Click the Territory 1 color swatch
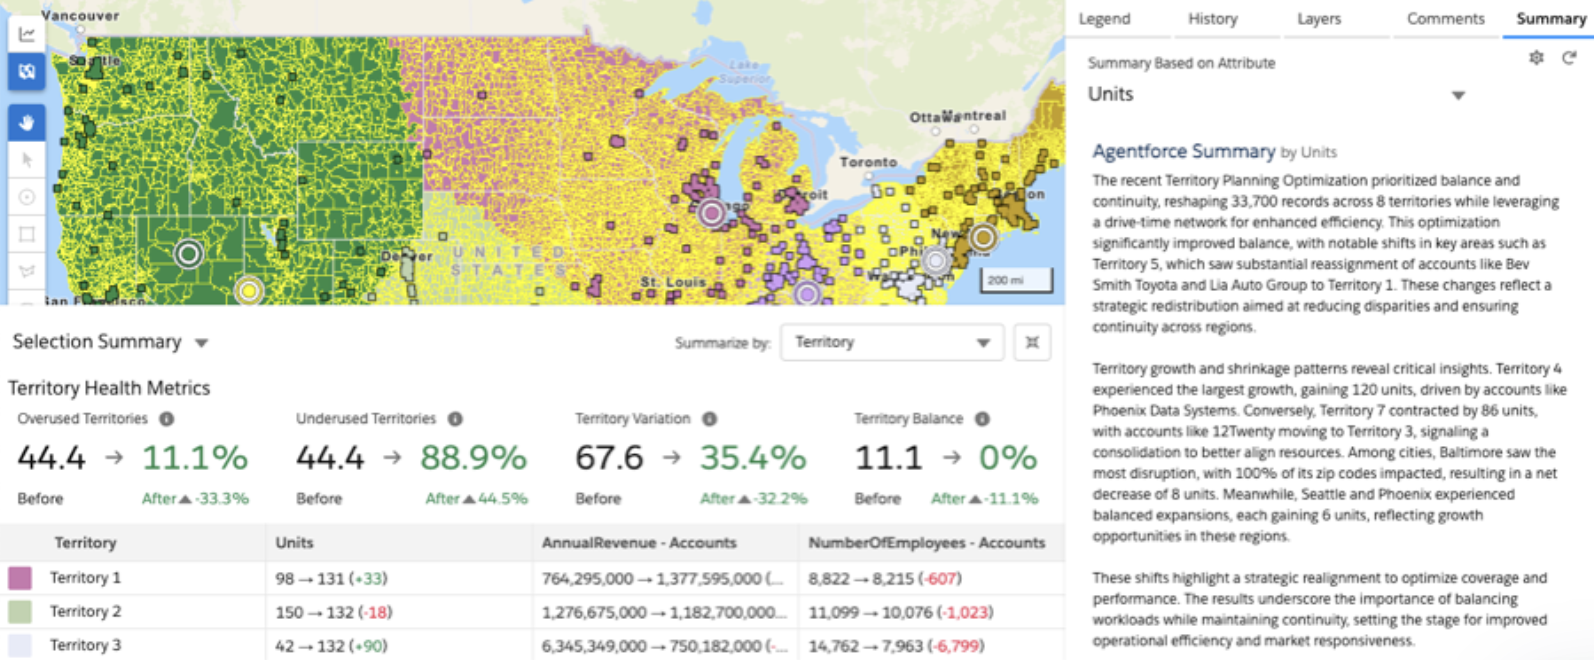The width and height of the screenshot is (1594, 660). coord(20,578)
